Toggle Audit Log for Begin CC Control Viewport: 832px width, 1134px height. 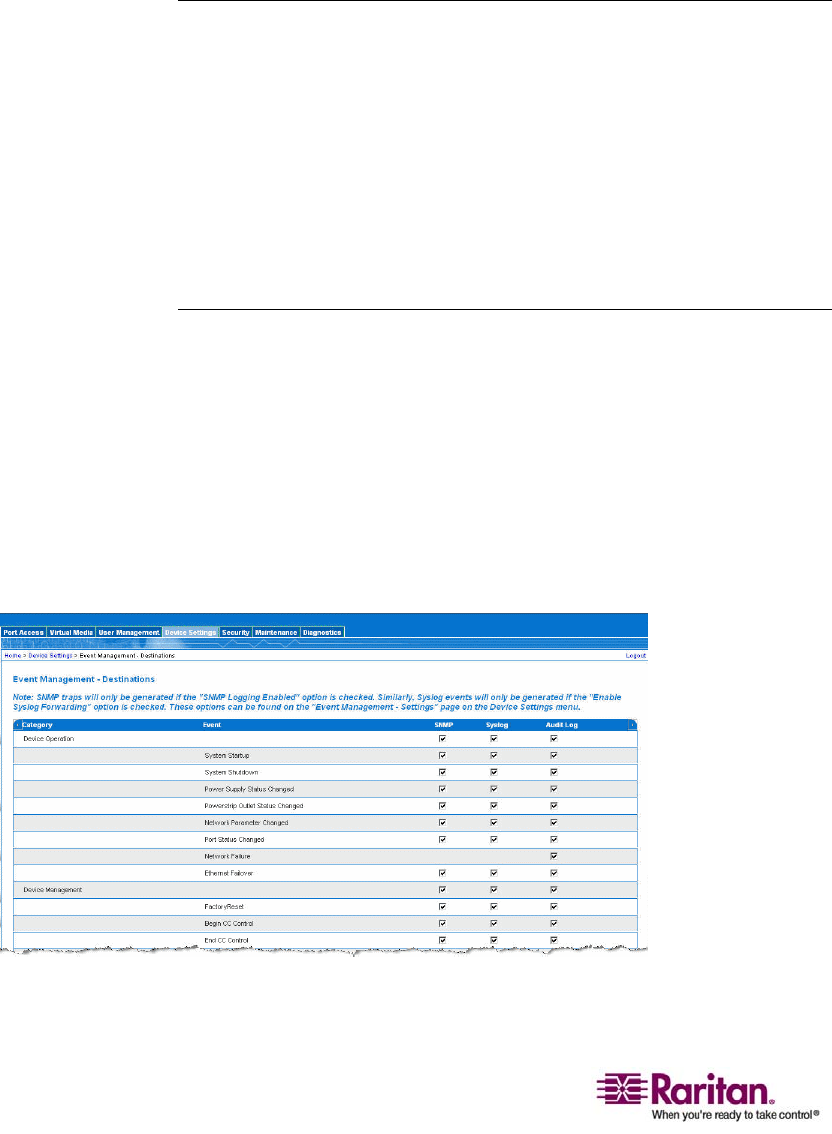553,923
